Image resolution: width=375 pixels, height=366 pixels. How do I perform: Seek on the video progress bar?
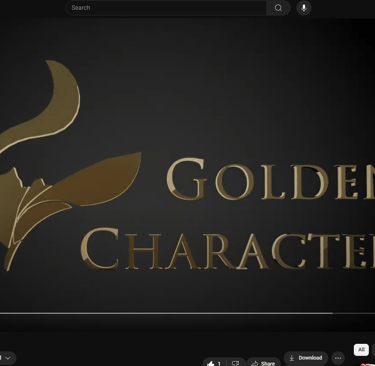187,313
